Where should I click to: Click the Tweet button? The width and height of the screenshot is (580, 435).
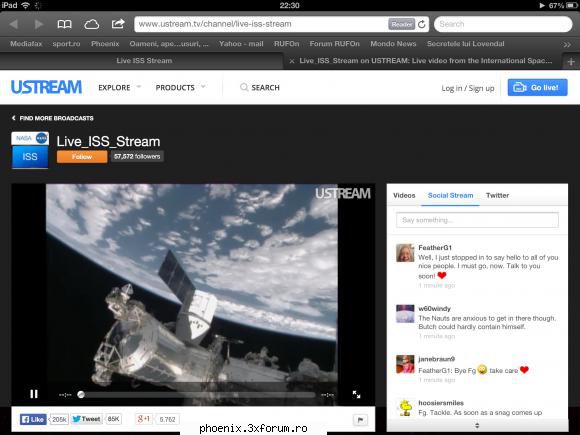(x=86, y=419)
